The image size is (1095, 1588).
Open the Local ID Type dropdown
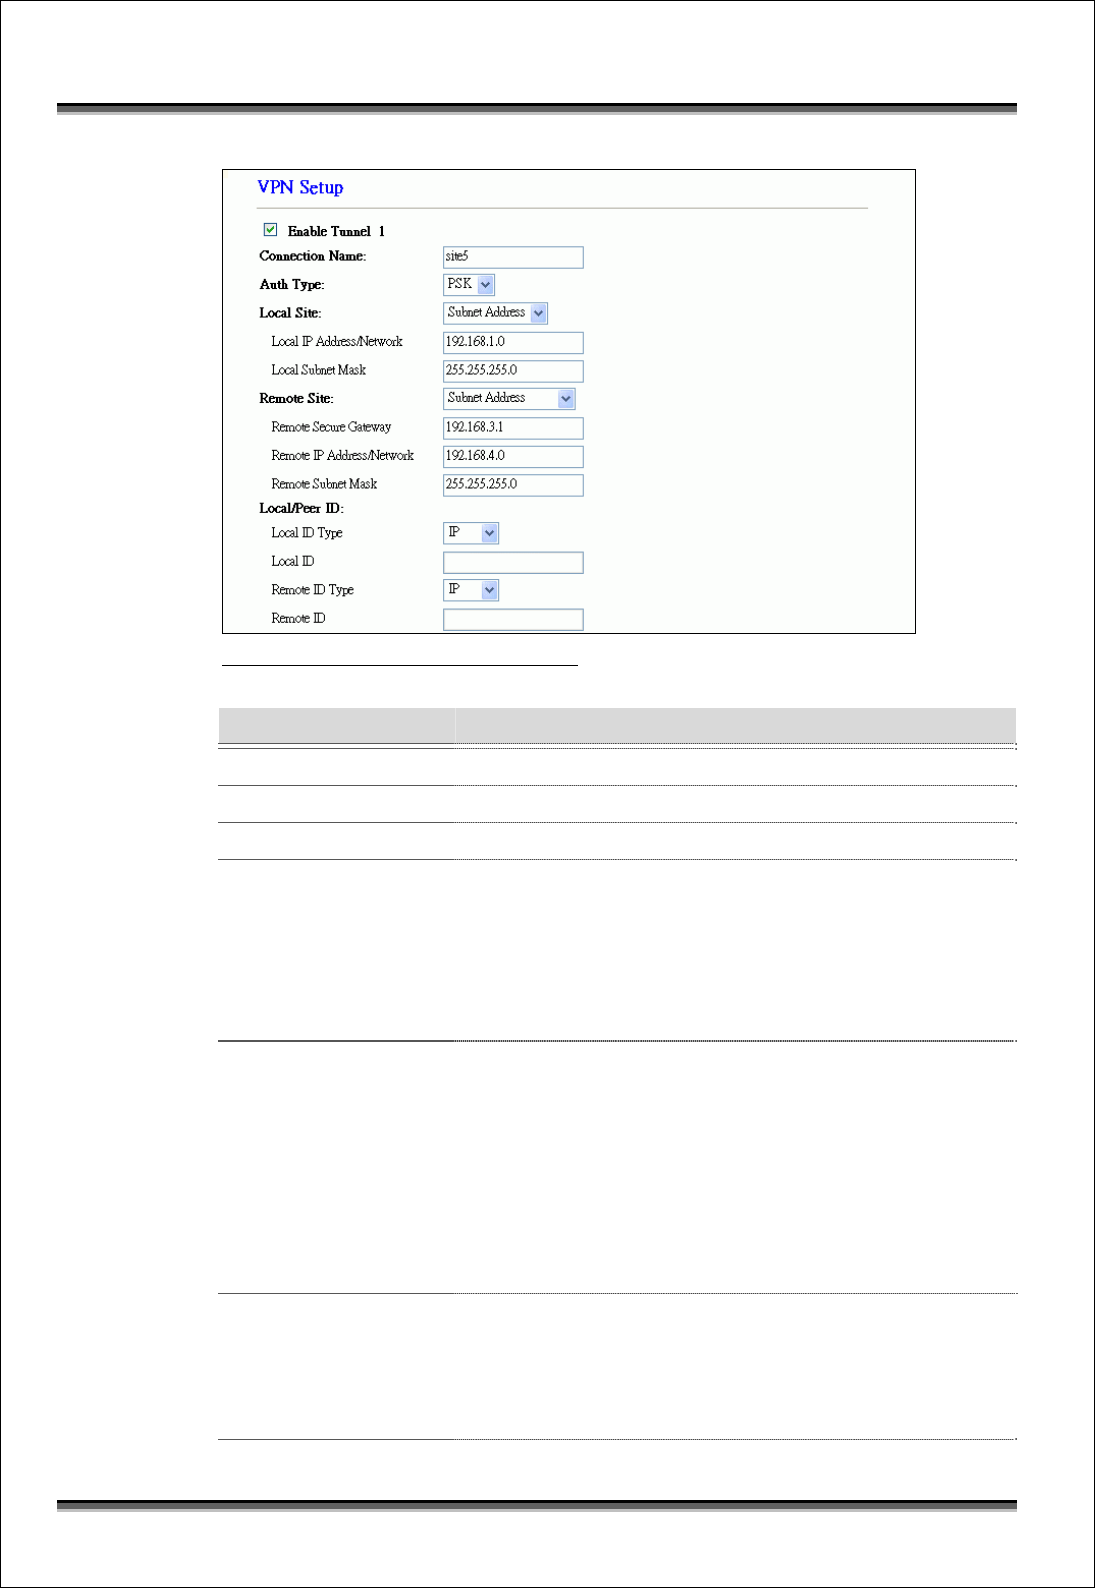click(471, 533)
